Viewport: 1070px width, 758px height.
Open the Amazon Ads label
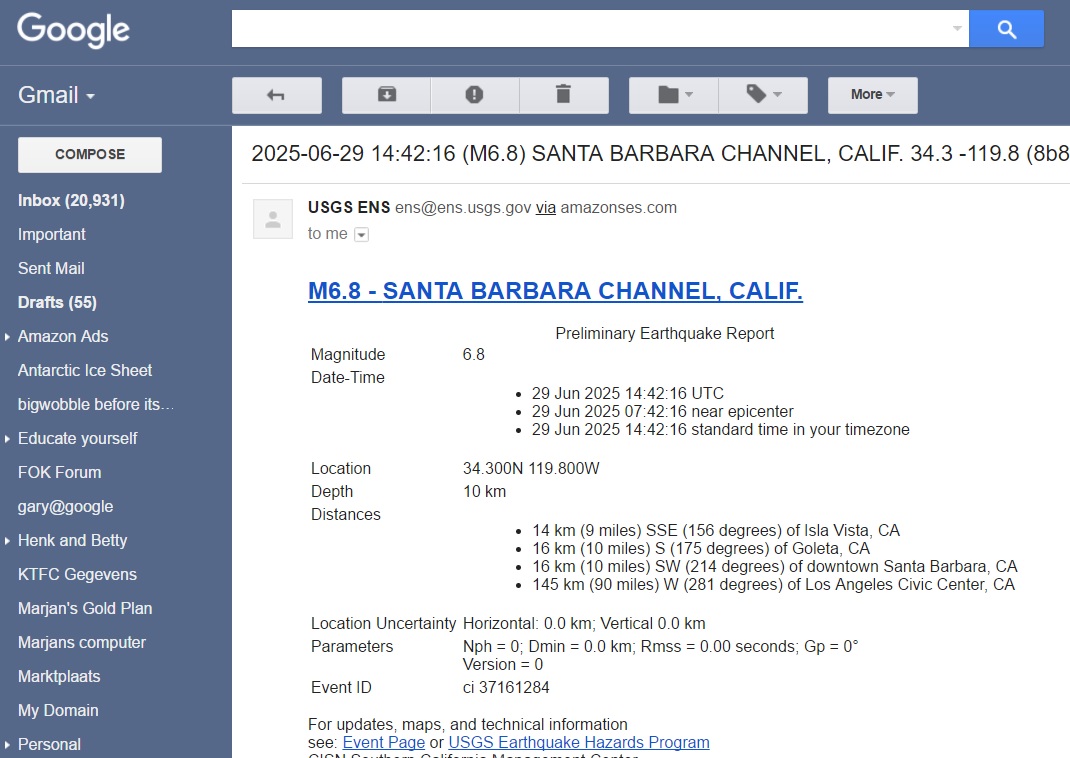[x=63, y=336]
